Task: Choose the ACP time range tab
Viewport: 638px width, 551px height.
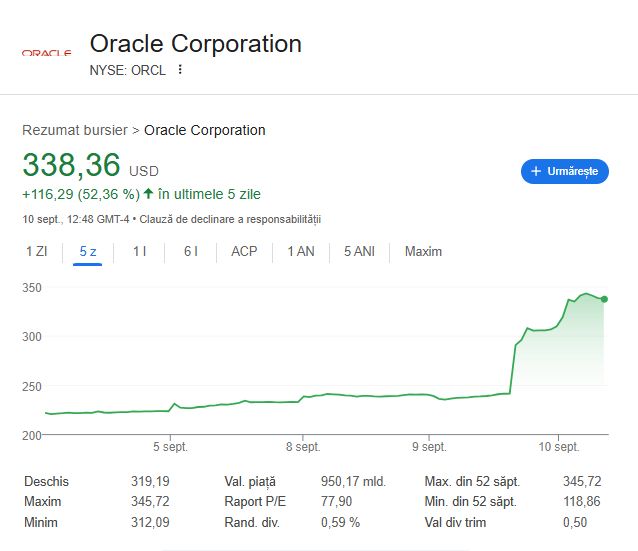Action: [x=244, y=251]
